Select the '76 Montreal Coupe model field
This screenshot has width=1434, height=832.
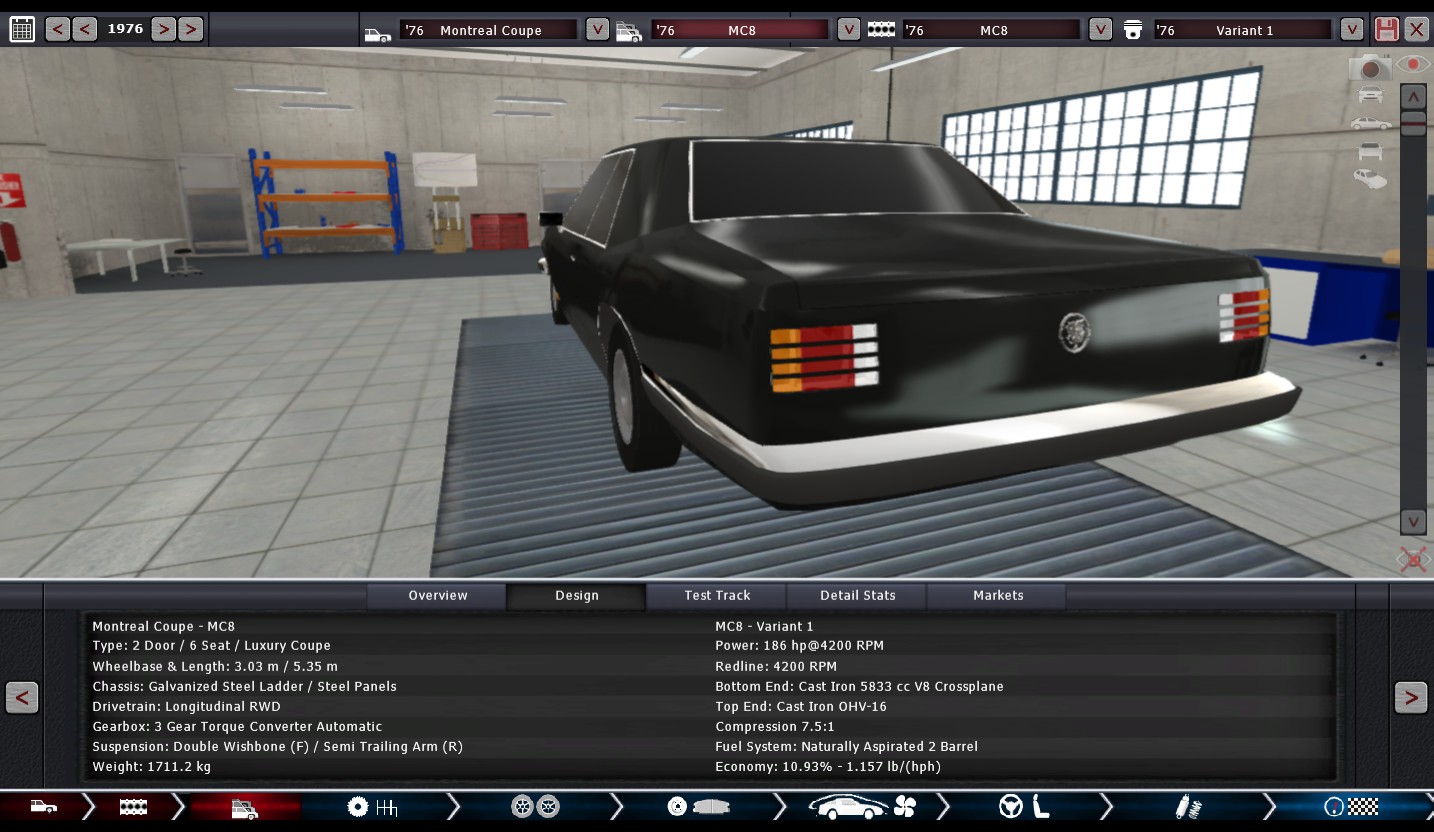[489, 30]
